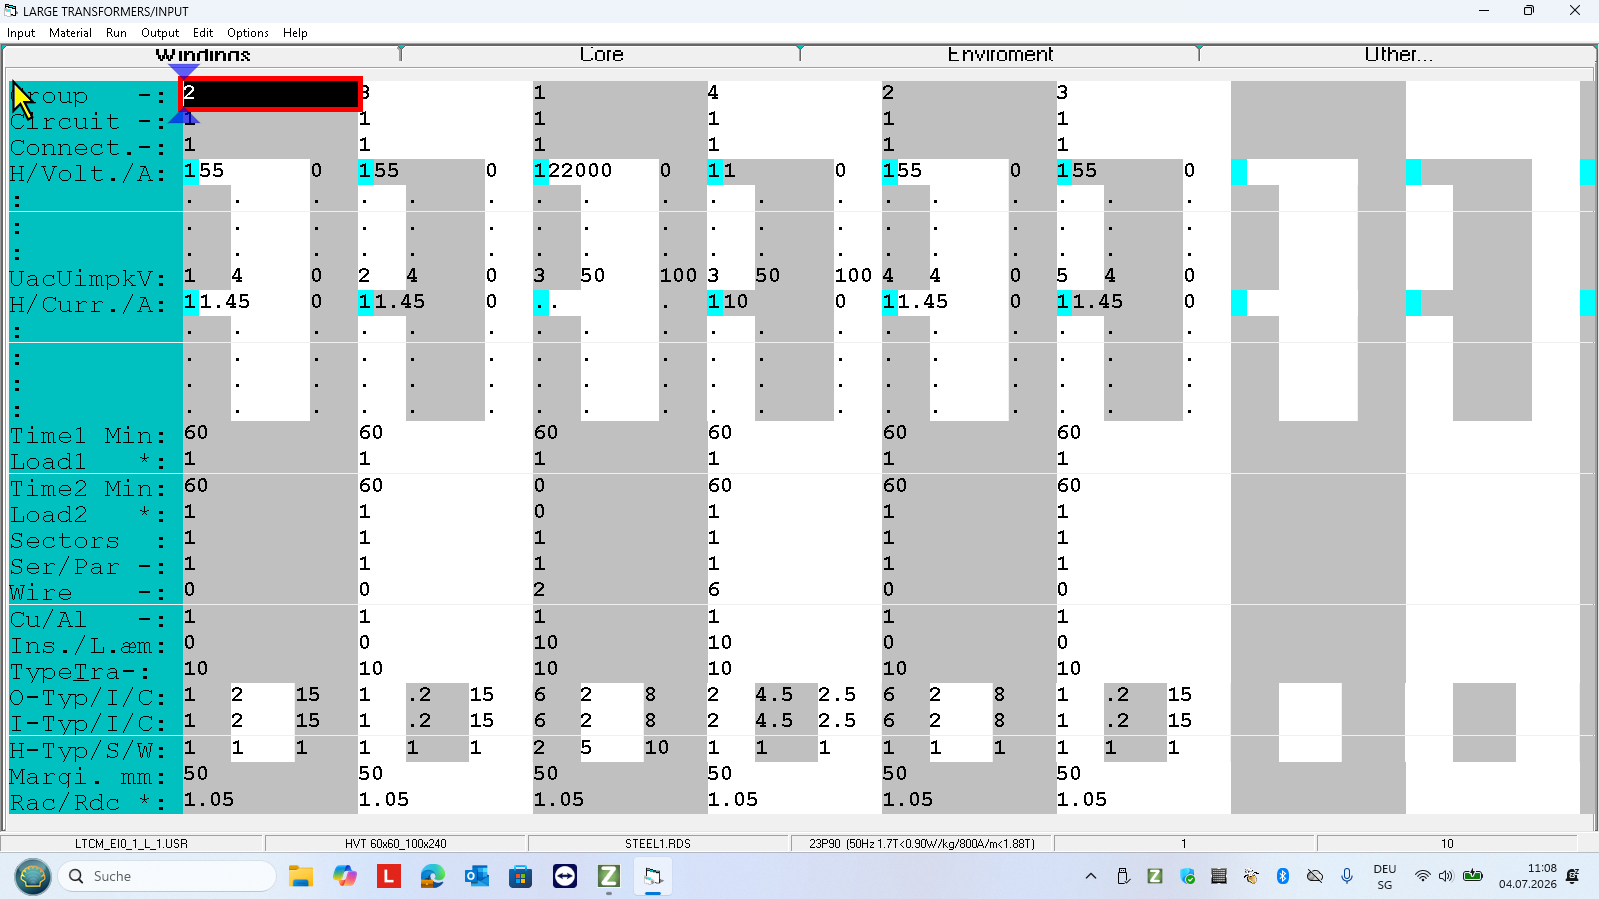This screenshot has width=1599, height=899.
Task: Open the Input menu
Action: tap(21, 33)
